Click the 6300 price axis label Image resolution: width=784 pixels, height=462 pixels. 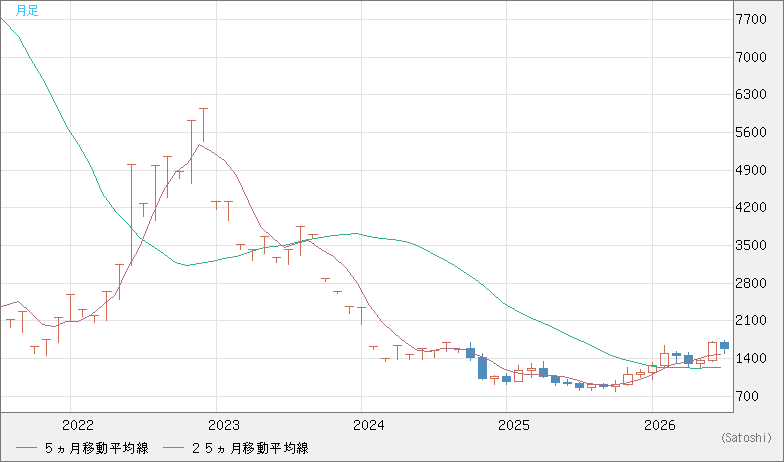click(x=752, y=94)
